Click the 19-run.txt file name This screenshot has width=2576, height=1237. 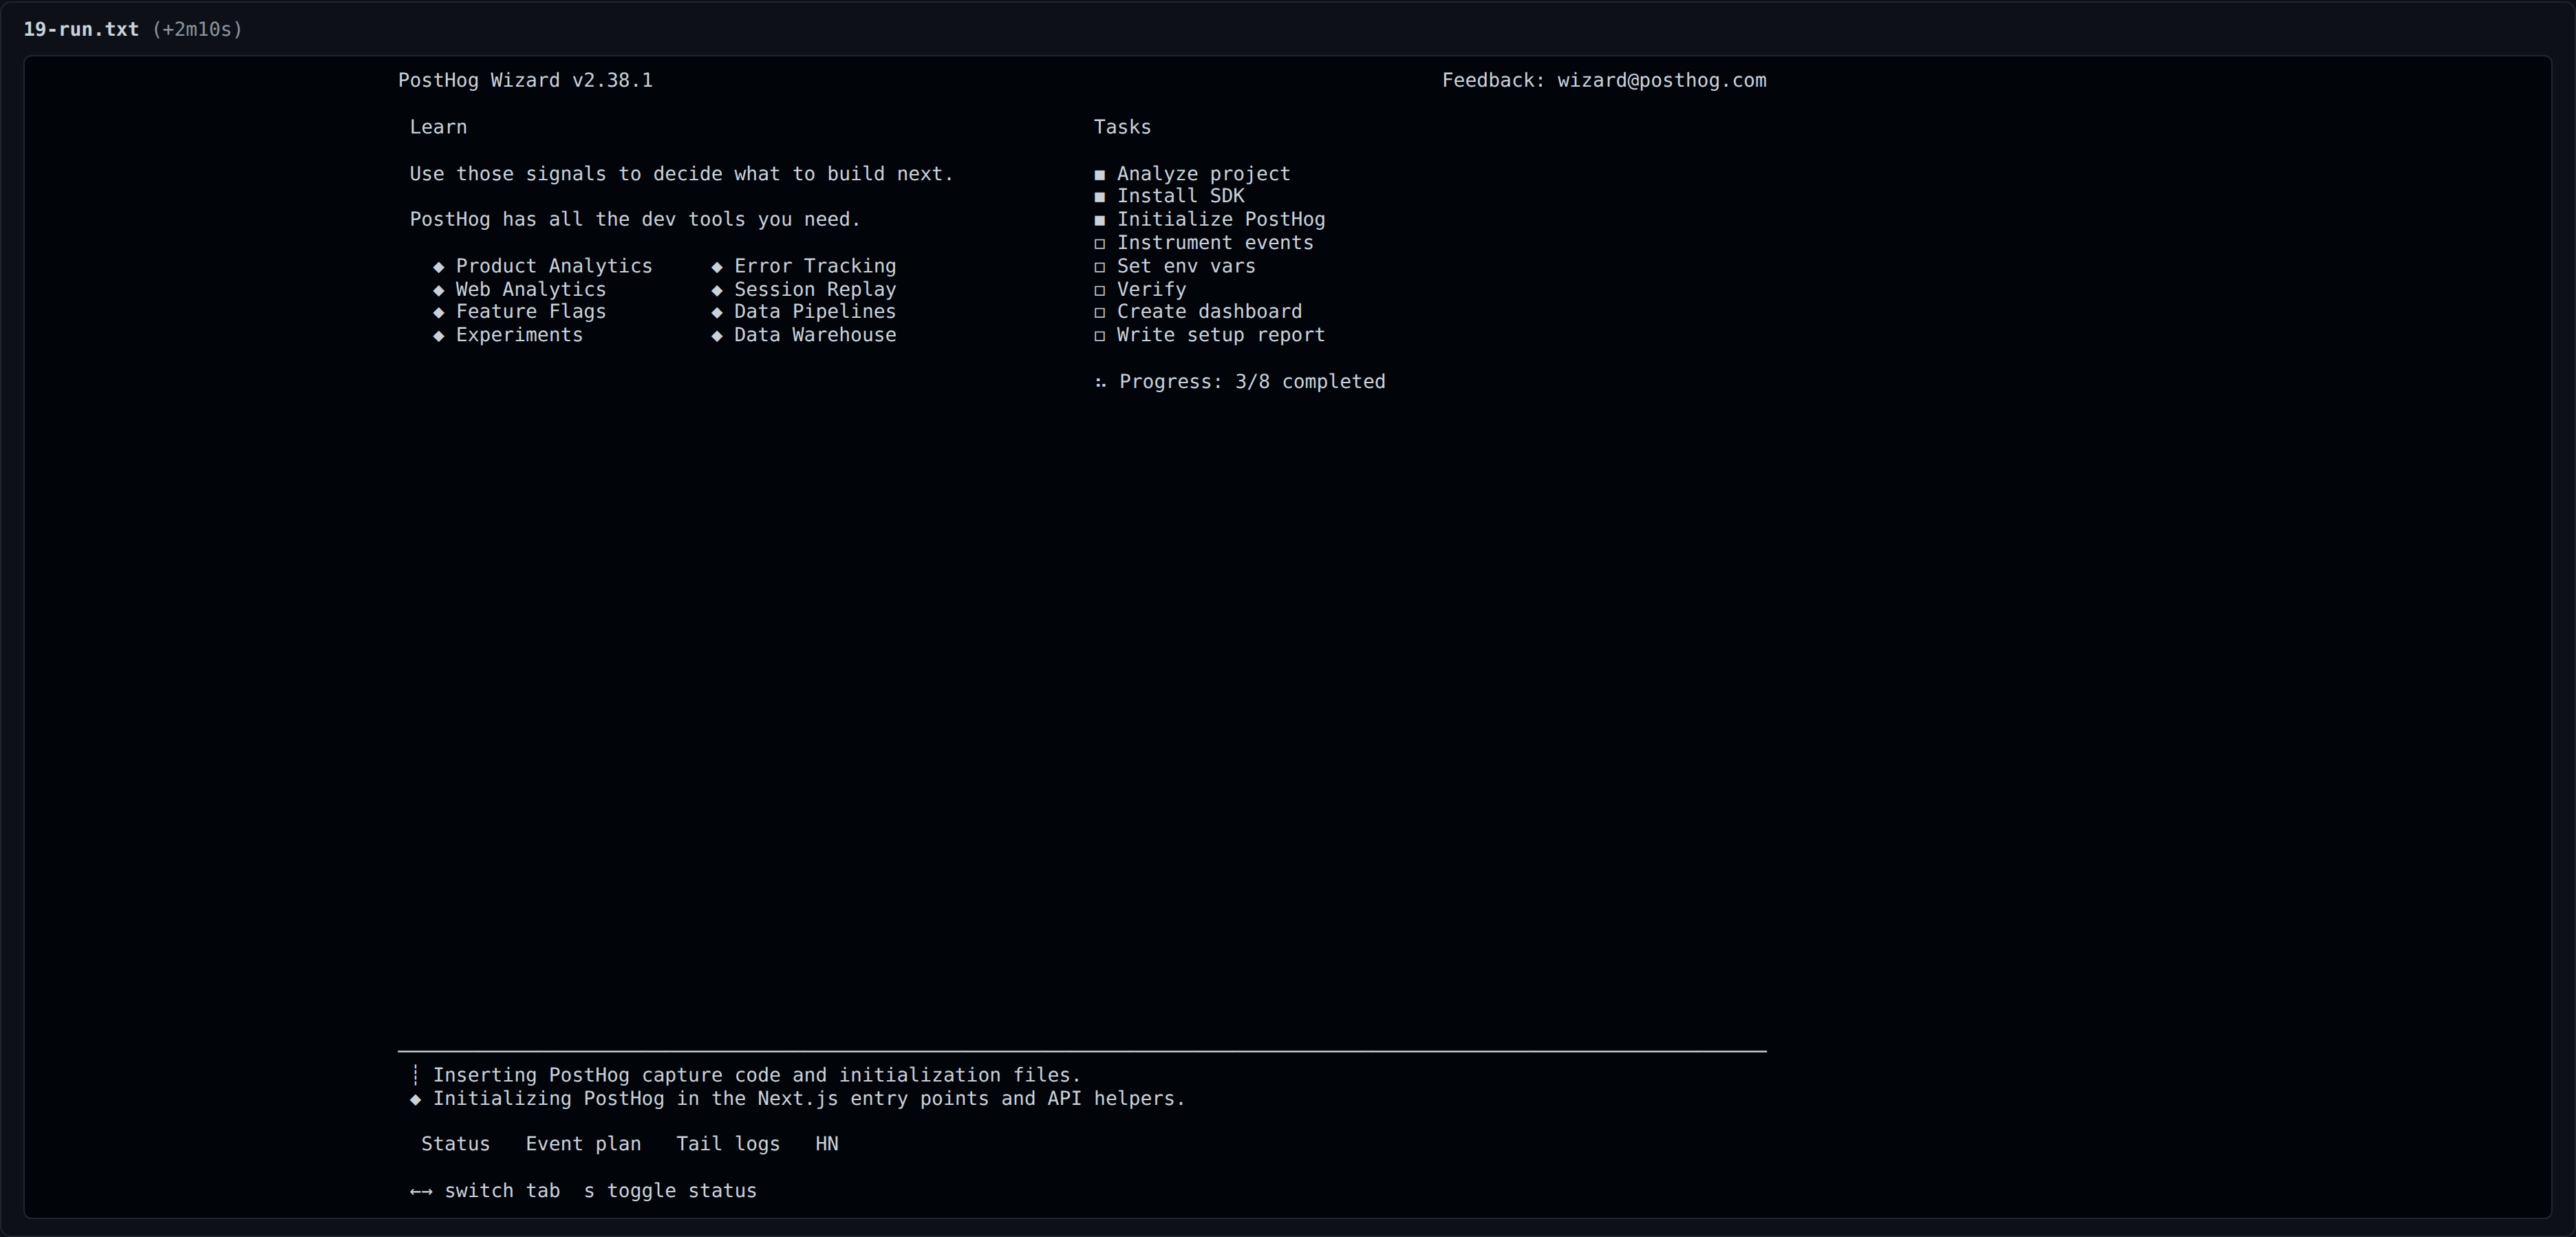81,29
